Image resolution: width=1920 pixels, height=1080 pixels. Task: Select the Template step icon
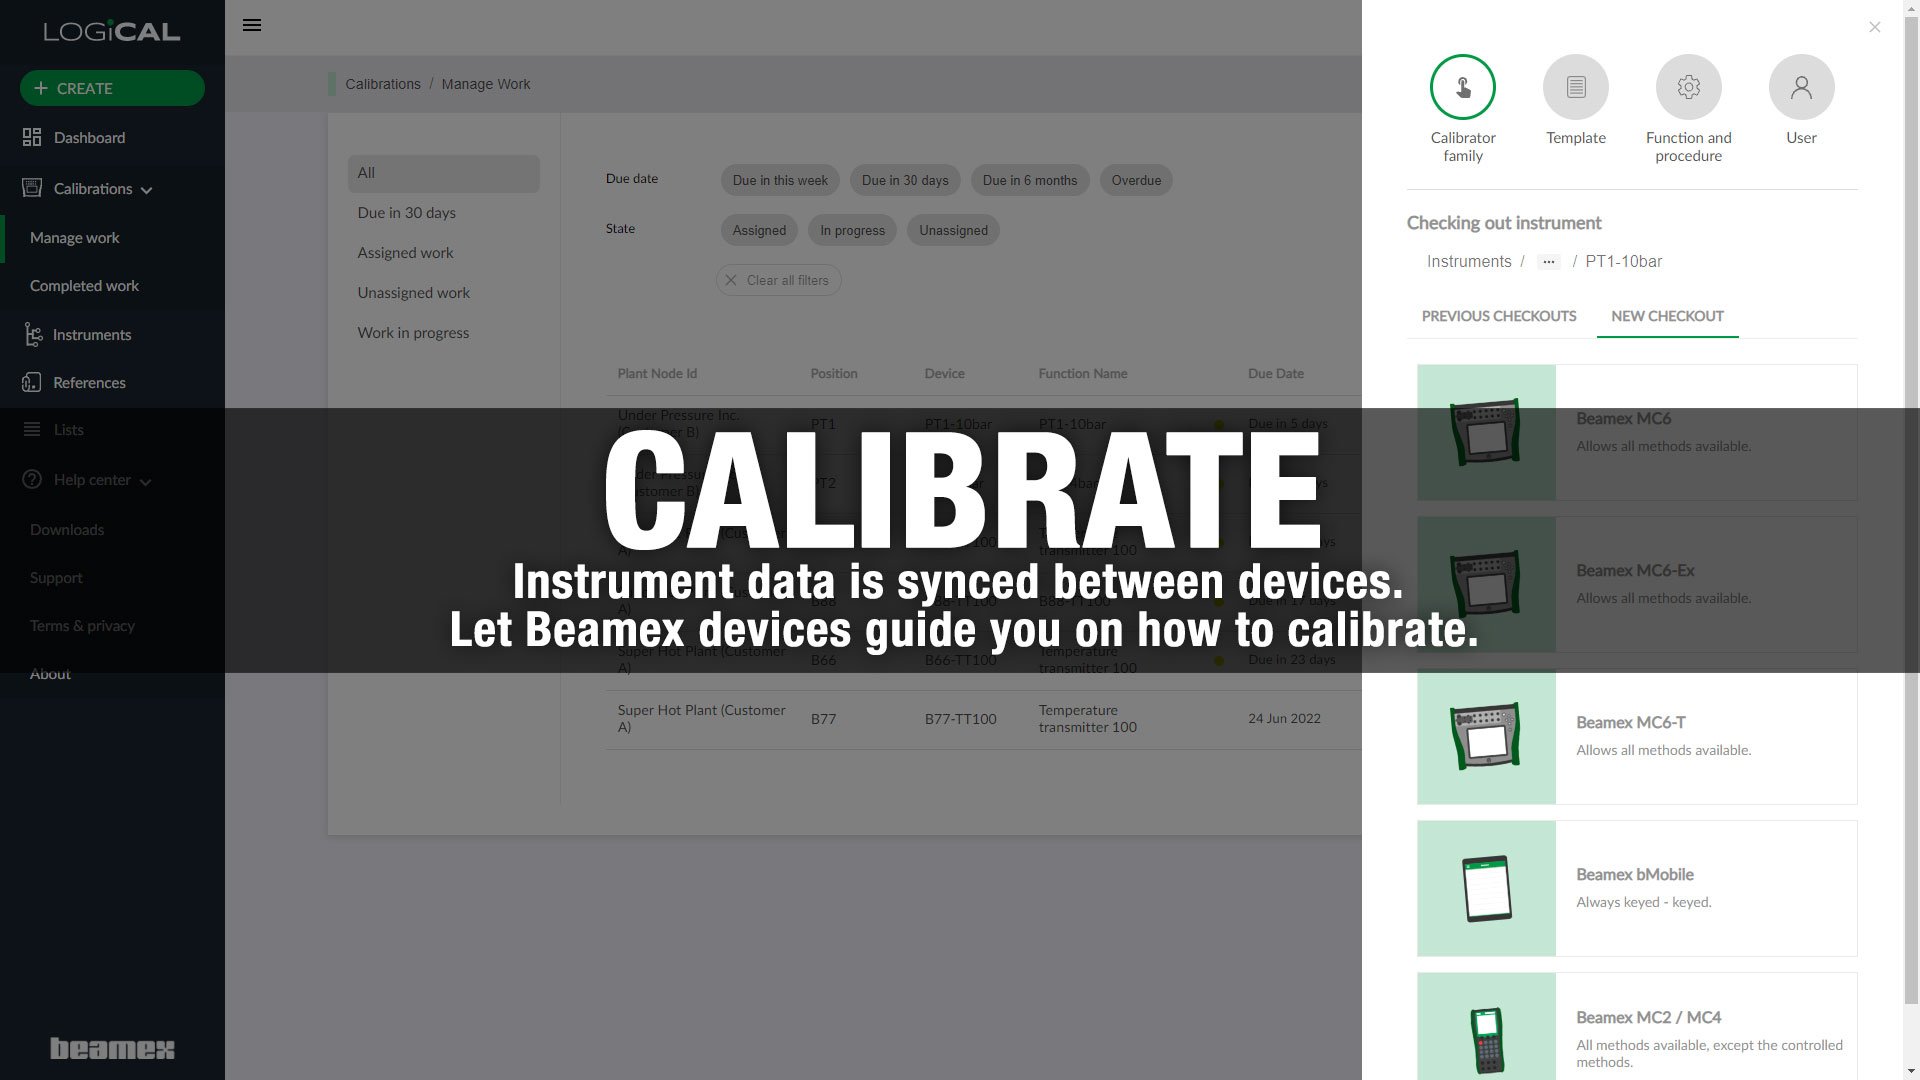pos(1576,87)
